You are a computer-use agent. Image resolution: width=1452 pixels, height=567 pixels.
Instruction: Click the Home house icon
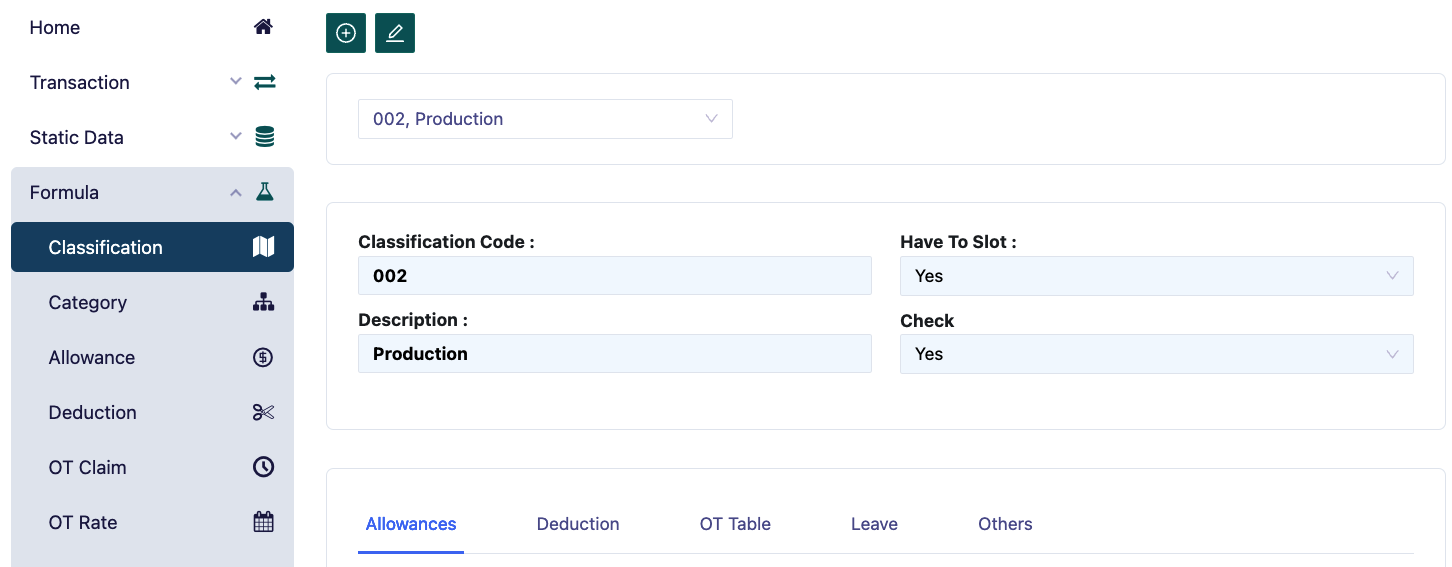[x=263, y=27]
